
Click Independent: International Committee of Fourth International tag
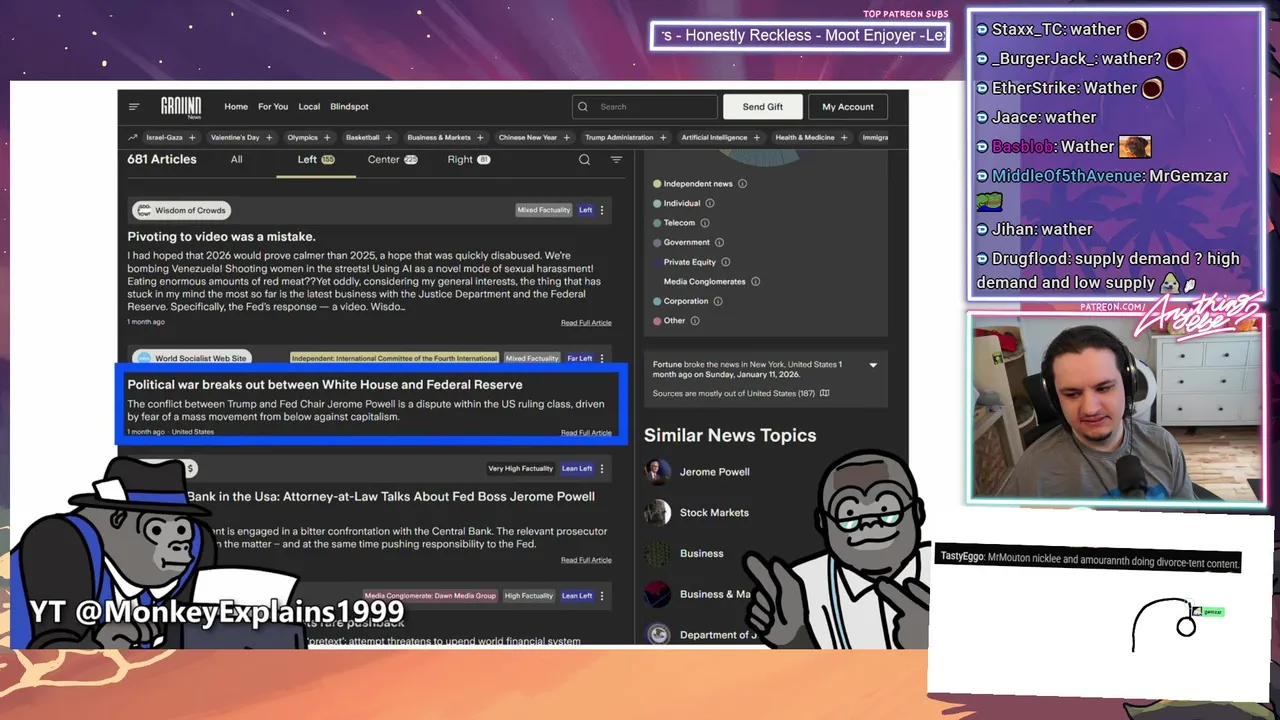394,358
